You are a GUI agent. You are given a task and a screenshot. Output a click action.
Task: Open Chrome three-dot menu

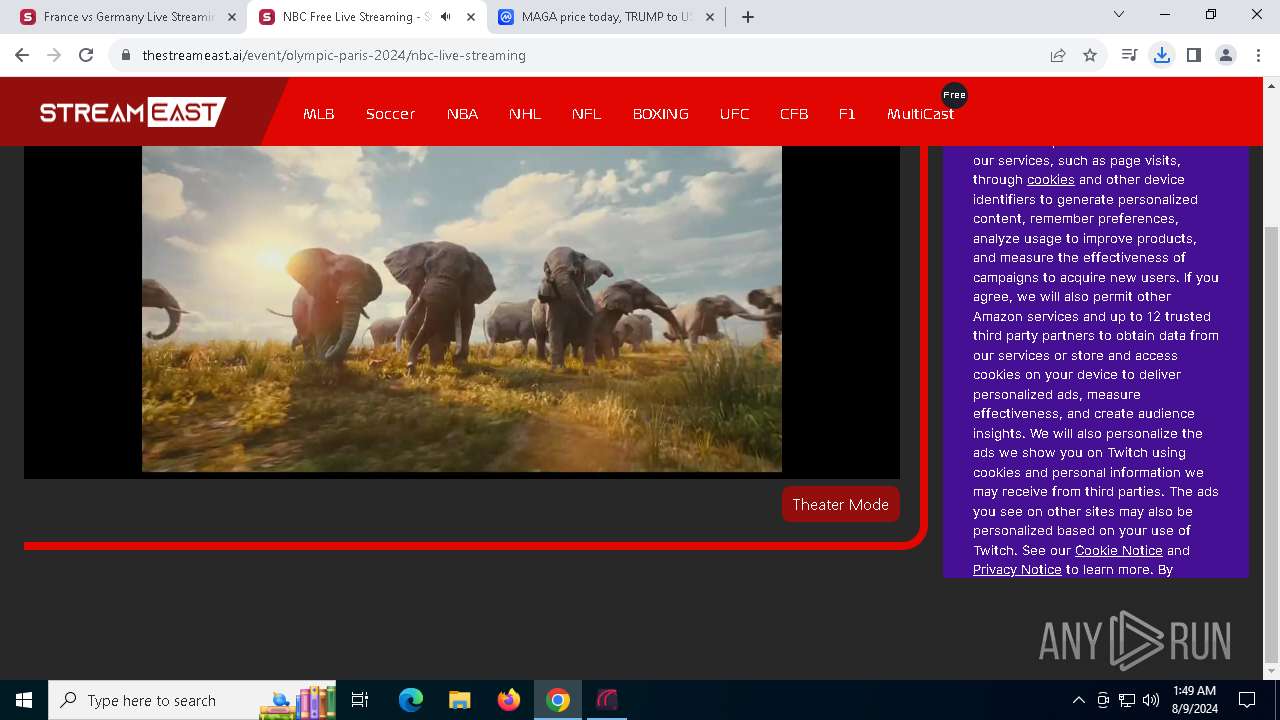tap(1257, 55)
